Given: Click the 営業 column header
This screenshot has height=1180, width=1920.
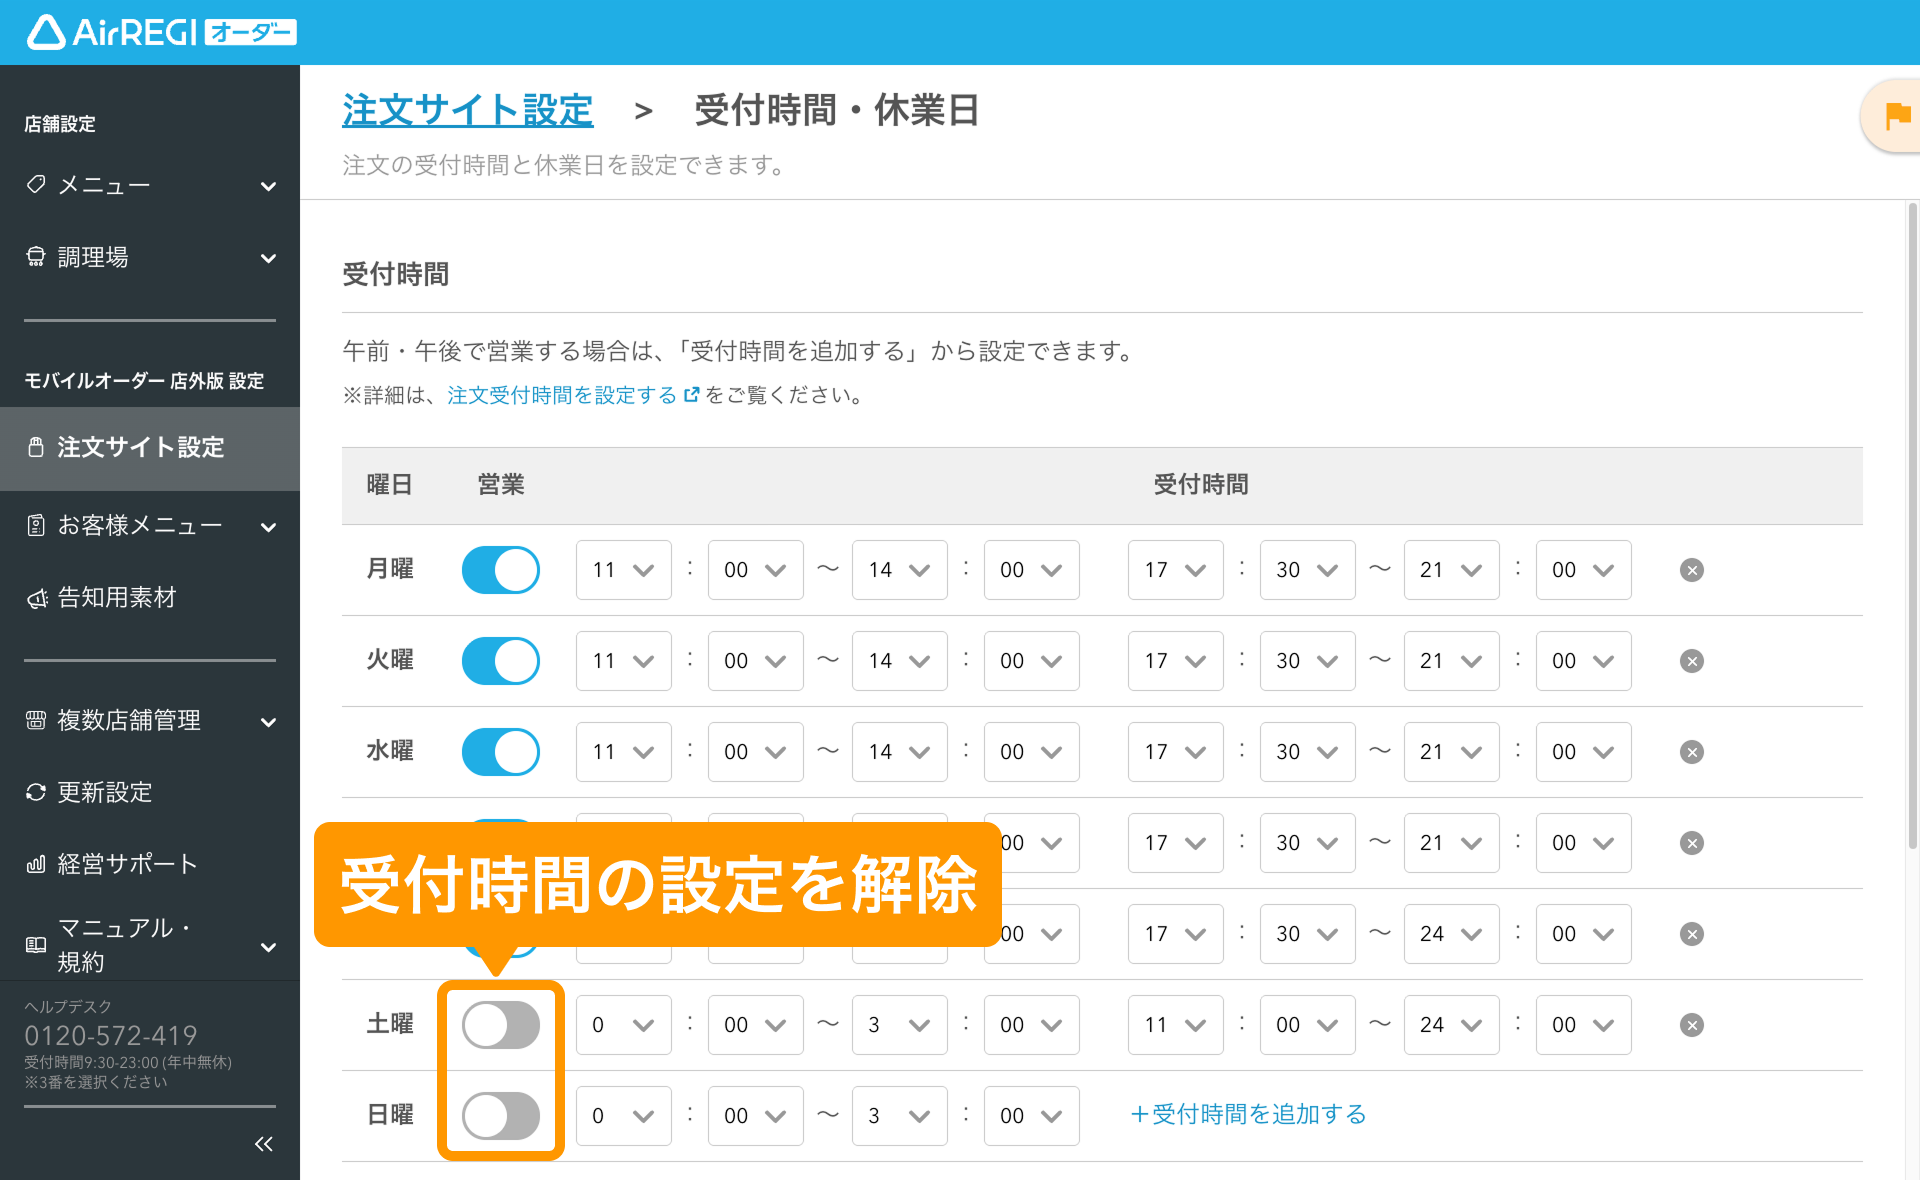Looking at the screenshot, I should point(501,485).
